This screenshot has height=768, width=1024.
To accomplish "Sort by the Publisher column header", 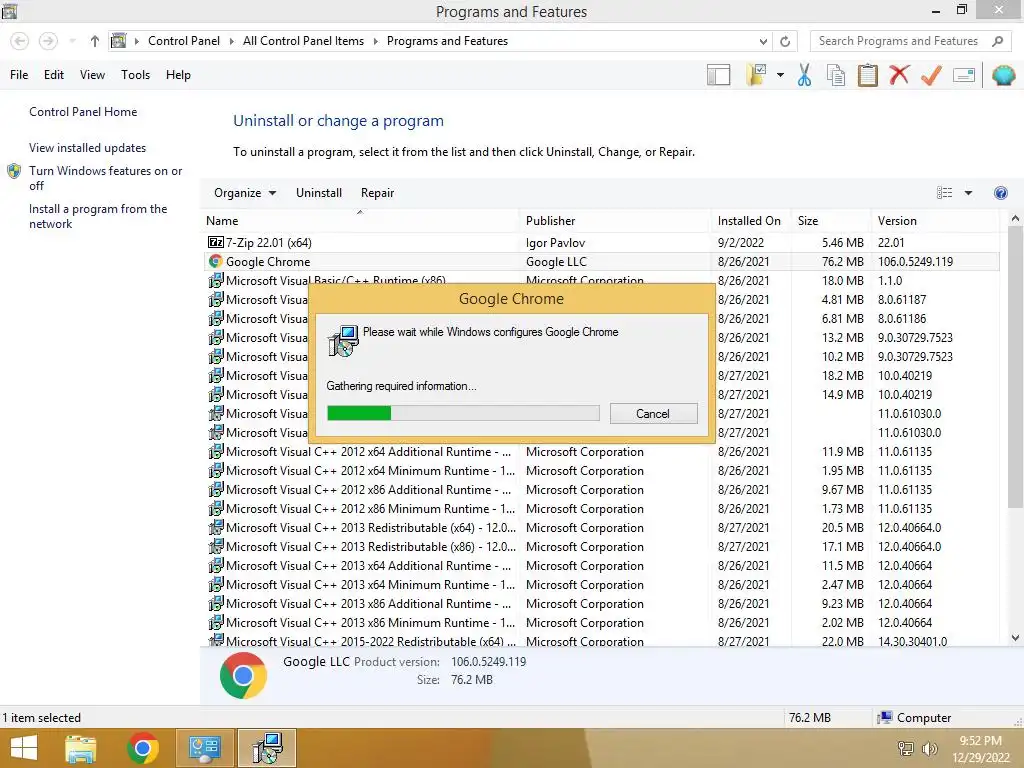I will (615, 221).
